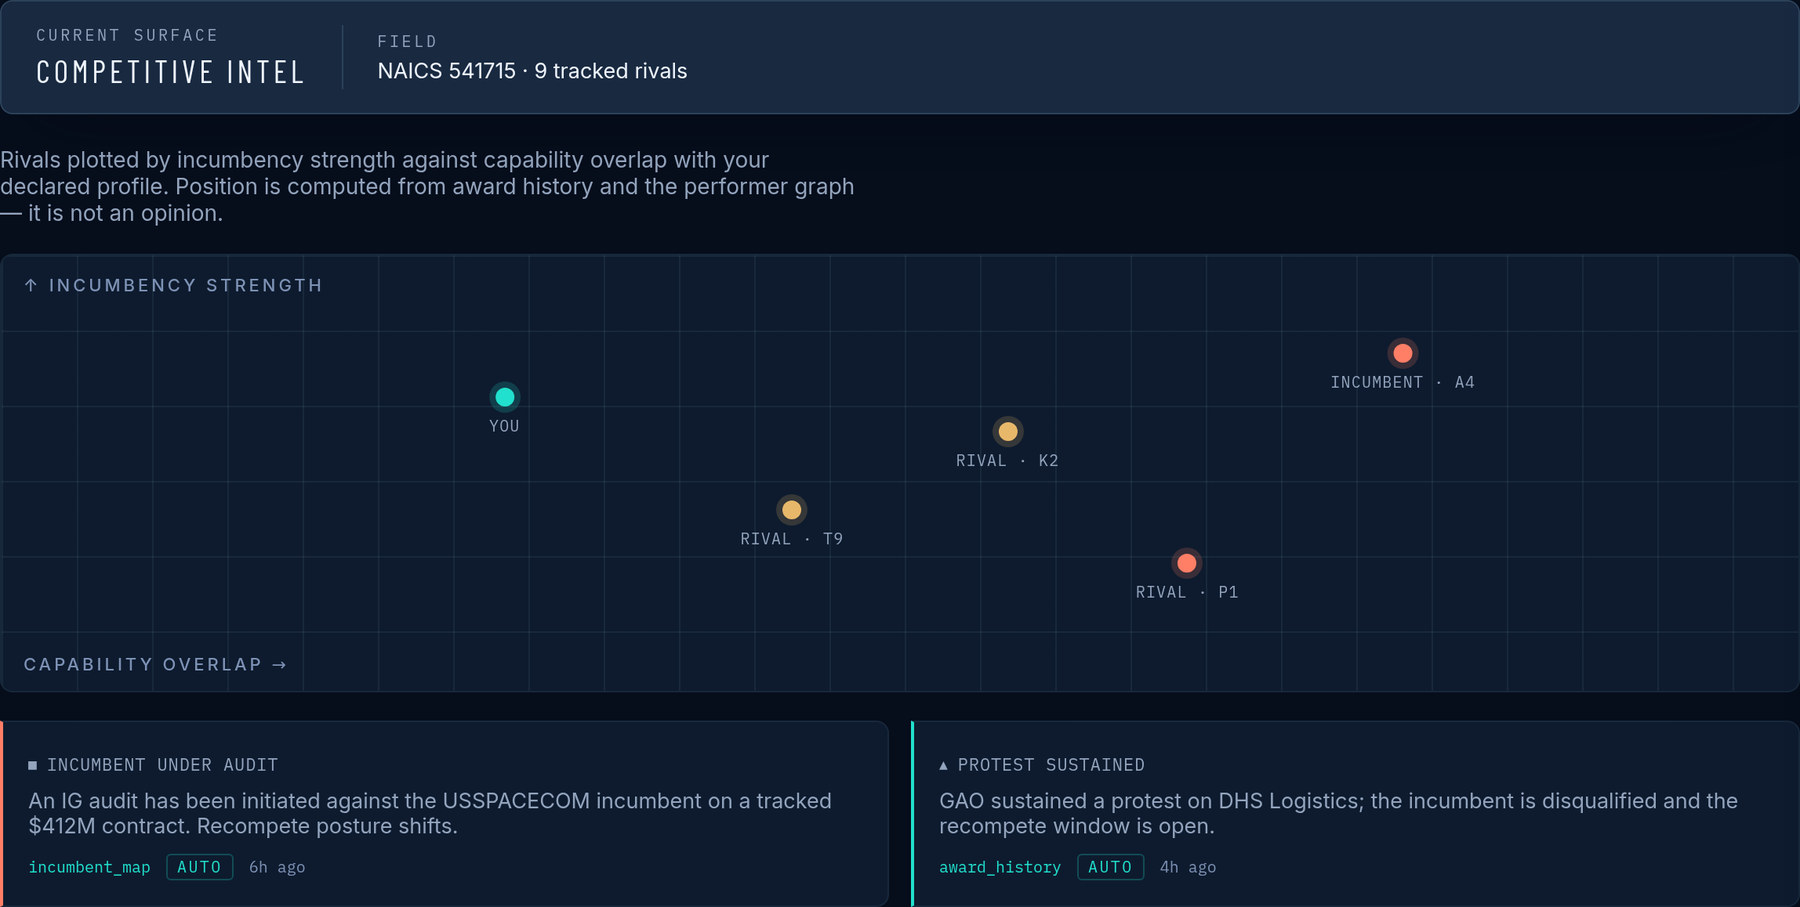Click the '6h ago' timestamp
Viewport: 1800px width, 907px height.
pos(277,867)
